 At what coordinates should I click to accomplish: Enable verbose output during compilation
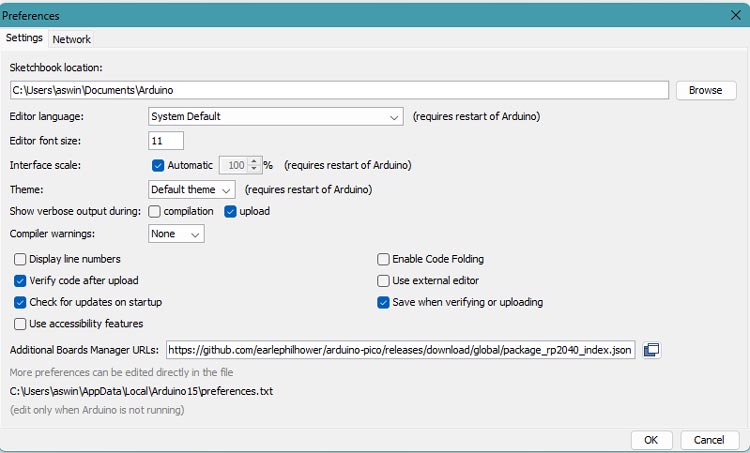coord(154,211)
